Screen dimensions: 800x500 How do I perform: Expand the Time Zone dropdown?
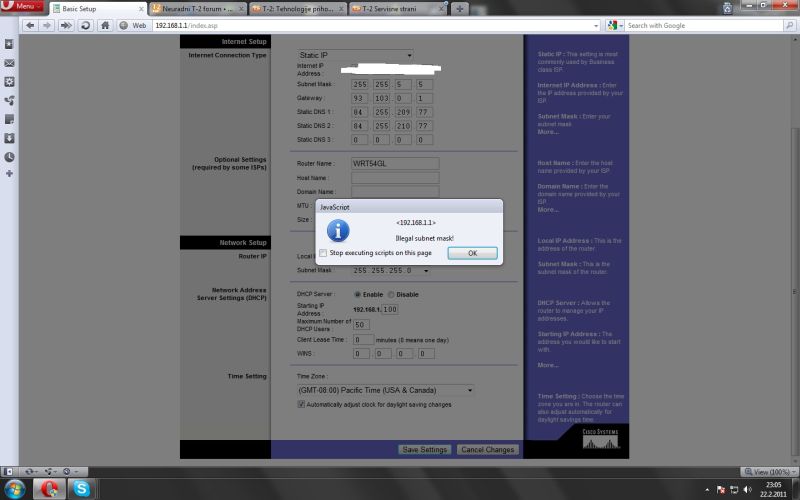tap(385, 390)
